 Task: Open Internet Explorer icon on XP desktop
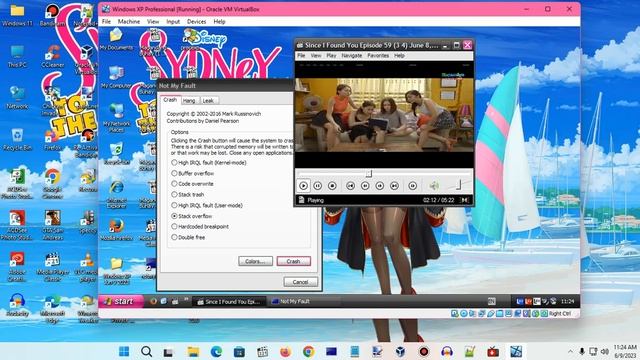(116, 194)
